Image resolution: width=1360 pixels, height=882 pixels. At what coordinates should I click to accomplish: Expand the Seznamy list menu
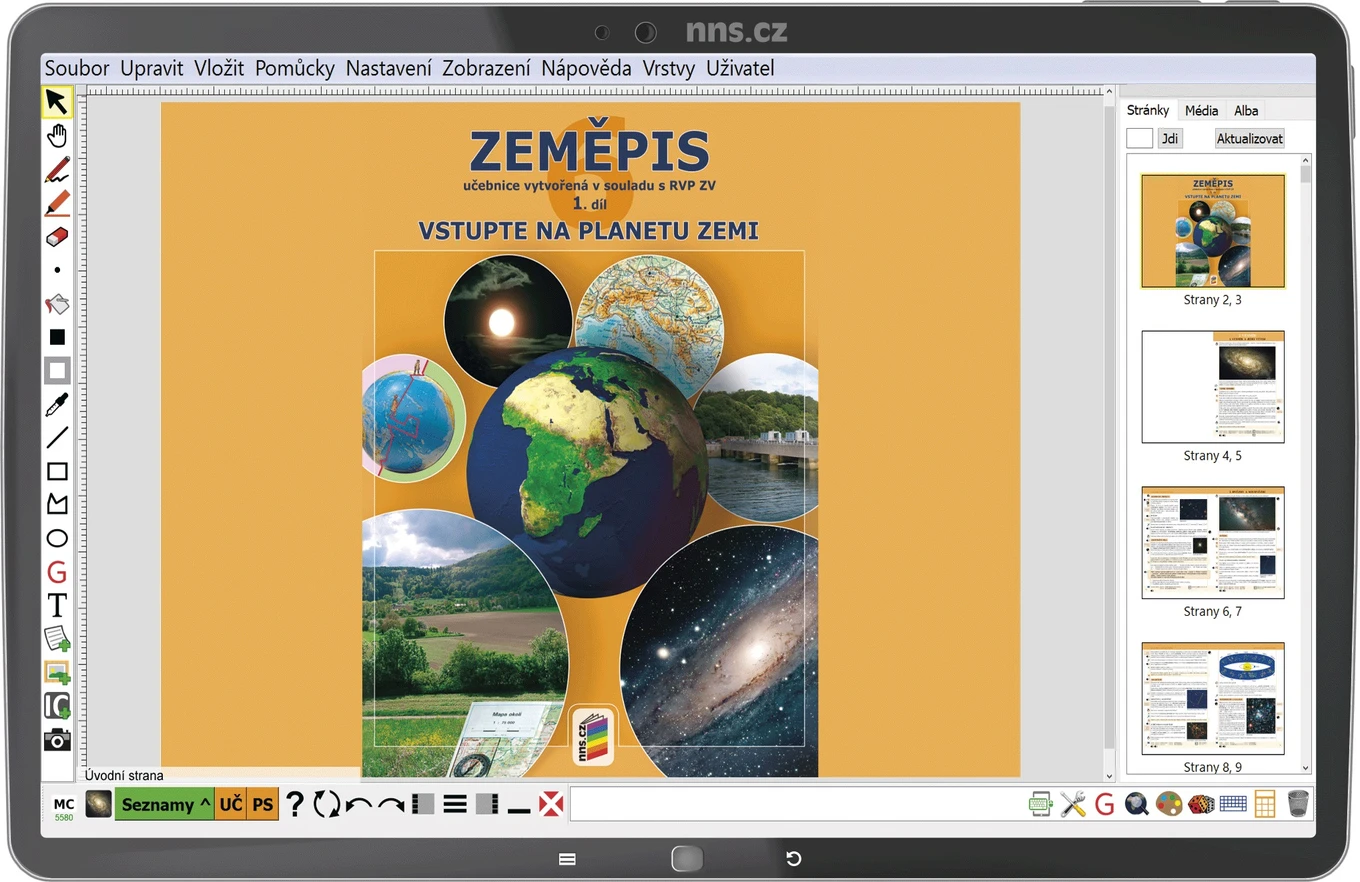(165, 804)
